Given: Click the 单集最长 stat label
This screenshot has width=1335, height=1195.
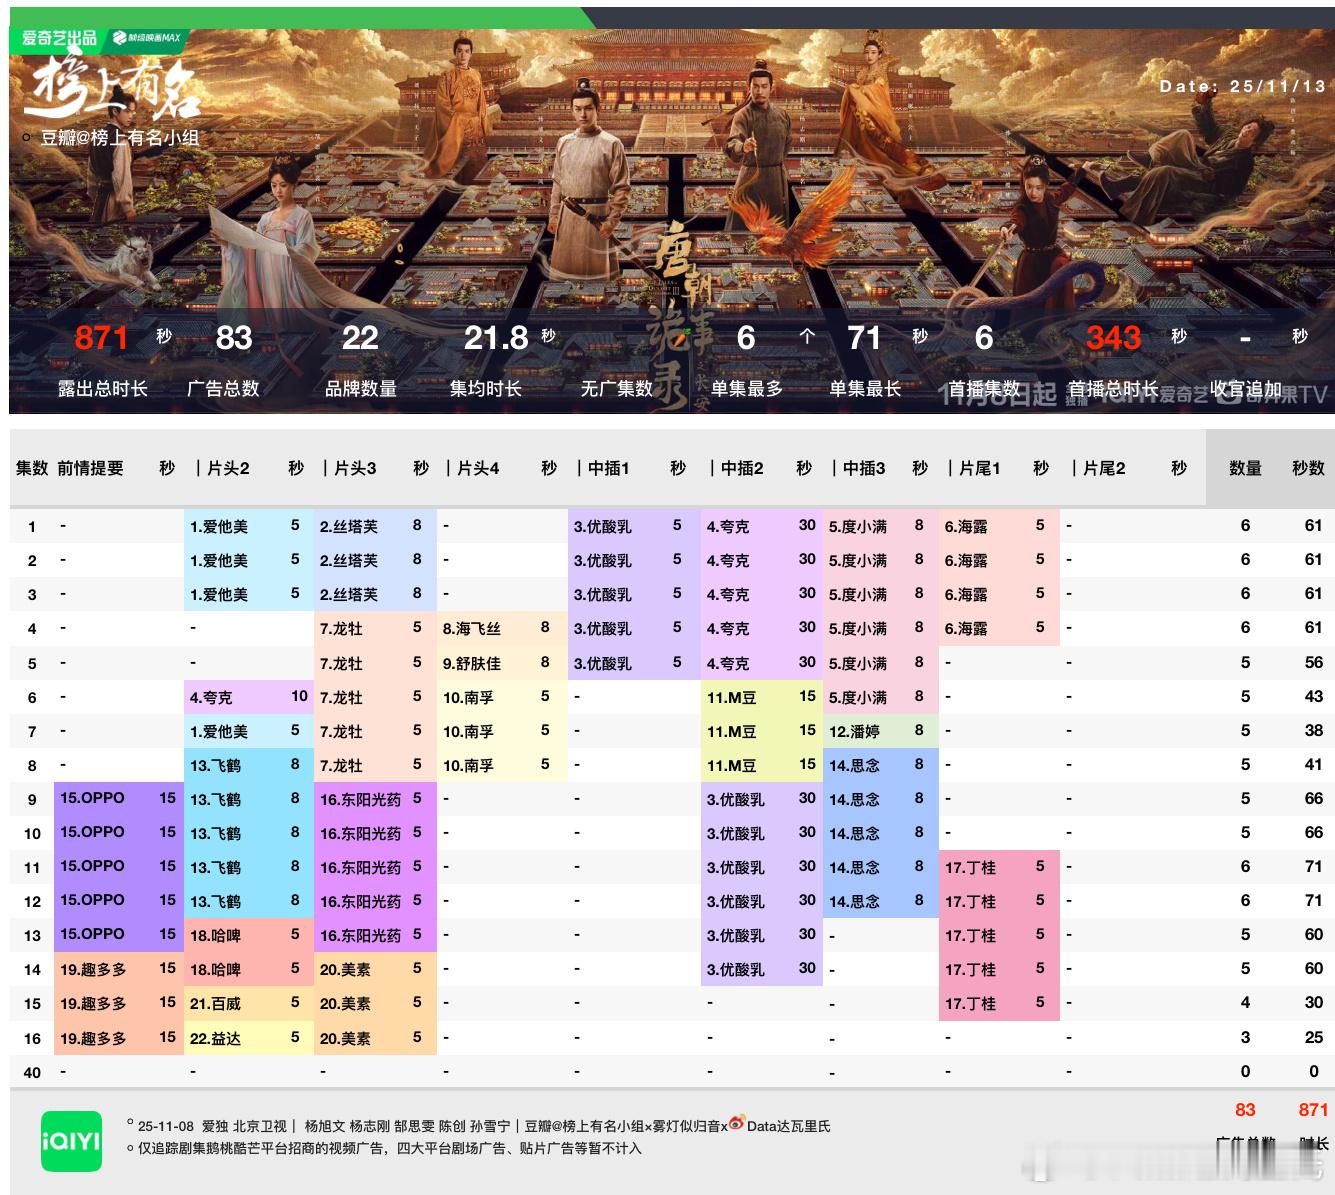Looking at the screenshot, I should click(x=865, y=388).
